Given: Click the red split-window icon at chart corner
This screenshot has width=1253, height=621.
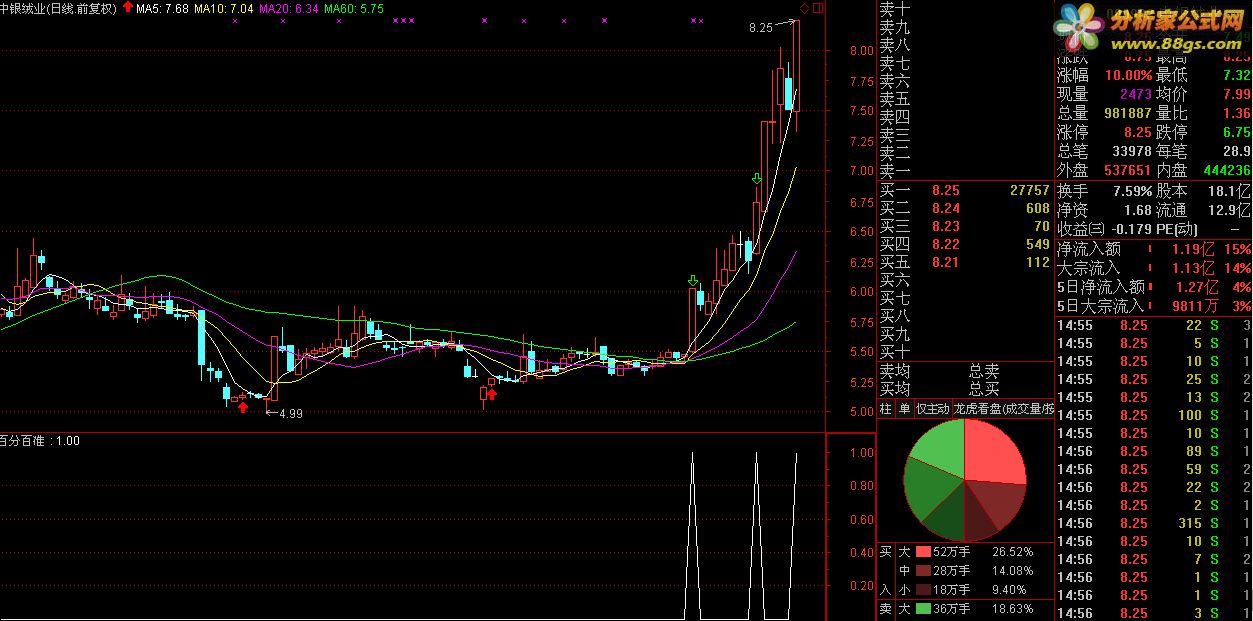Looking at the screenshot, I should pos(818,8).
